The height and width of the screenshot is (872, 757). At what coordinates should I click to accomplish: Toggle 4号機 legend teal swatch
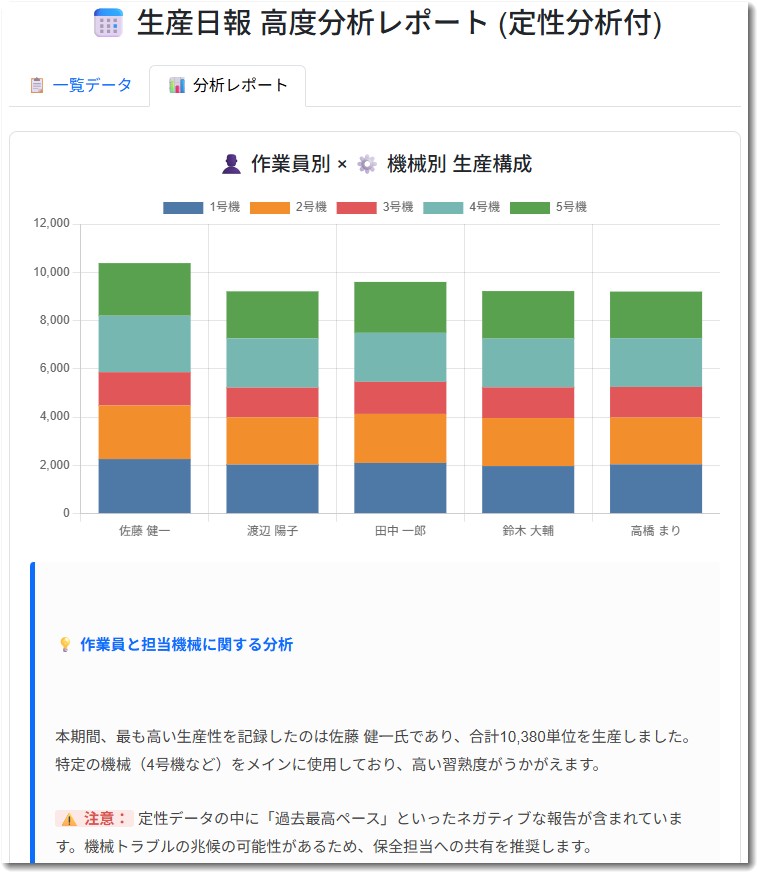pos(443,207)
